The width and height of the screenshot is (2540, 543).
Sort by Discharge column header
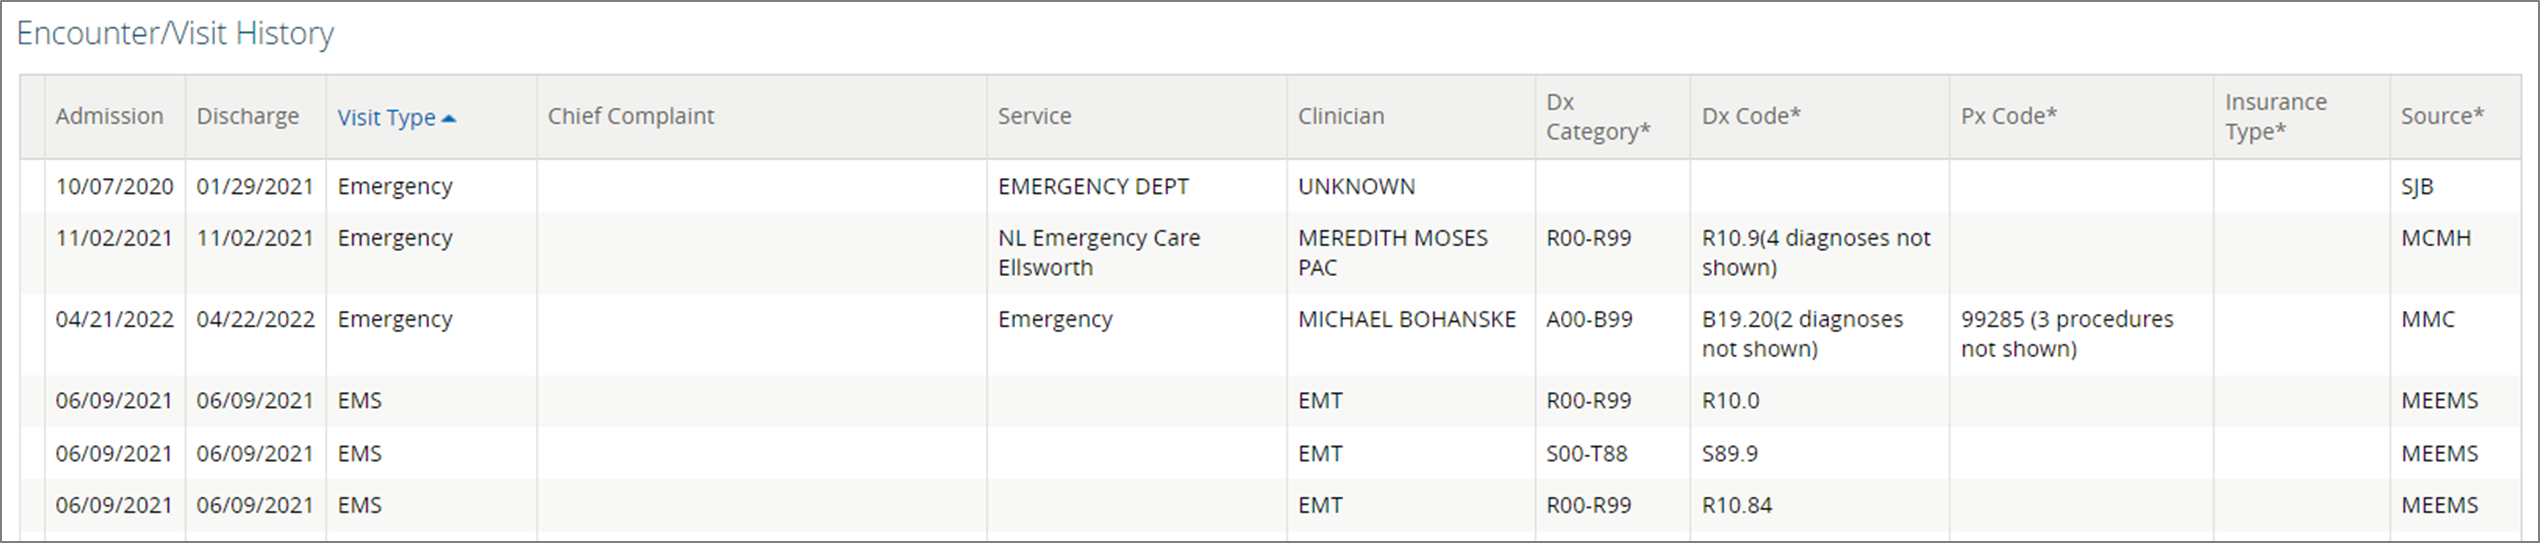[x=247, y=116]
